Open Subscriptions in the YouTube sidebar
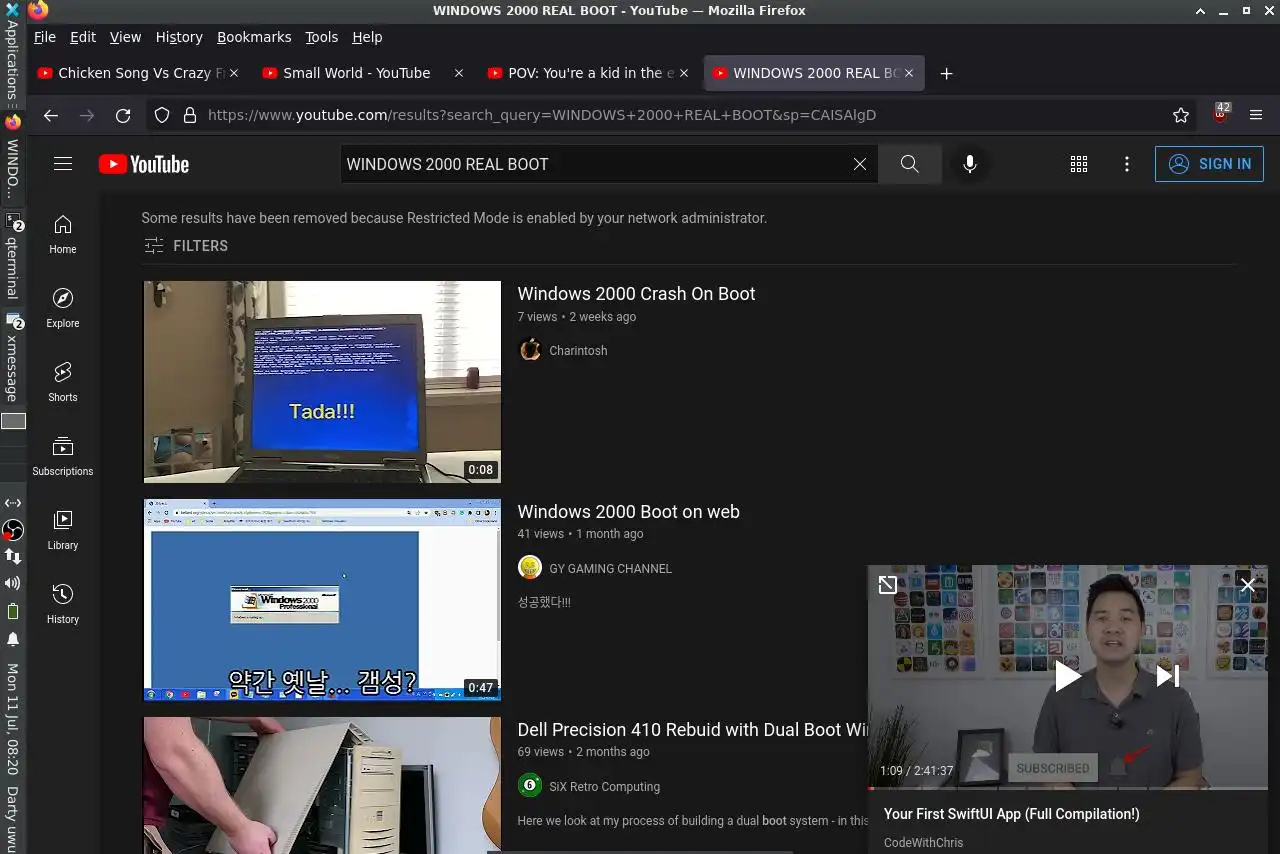This screenshot has width=1280, height=854. [x=63, y=456]
